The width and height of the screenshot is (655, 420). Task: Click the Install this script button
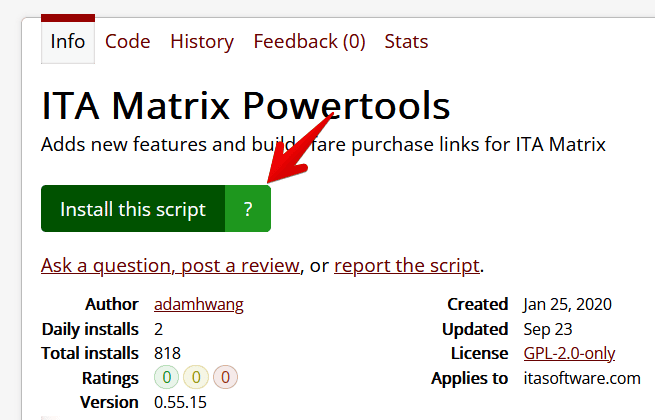[x=133, y=209]
